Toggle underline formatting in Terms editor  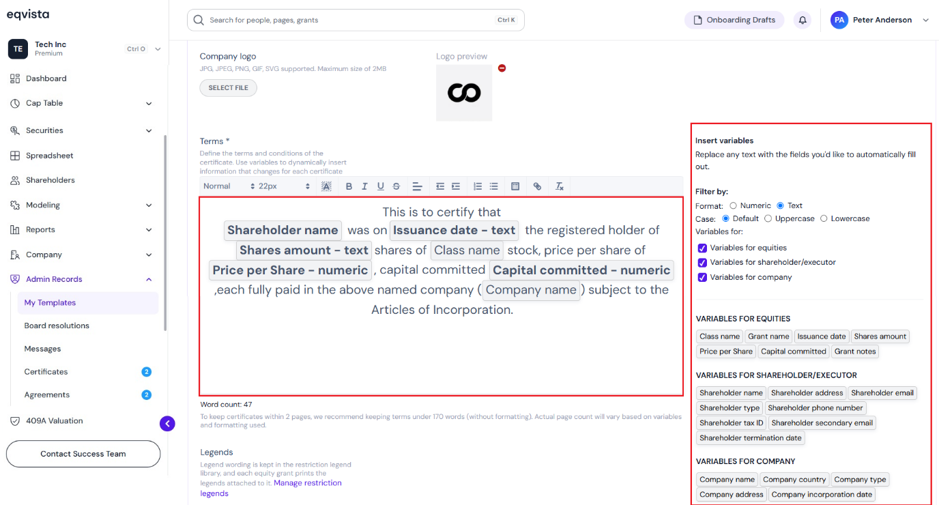(380, 186)
